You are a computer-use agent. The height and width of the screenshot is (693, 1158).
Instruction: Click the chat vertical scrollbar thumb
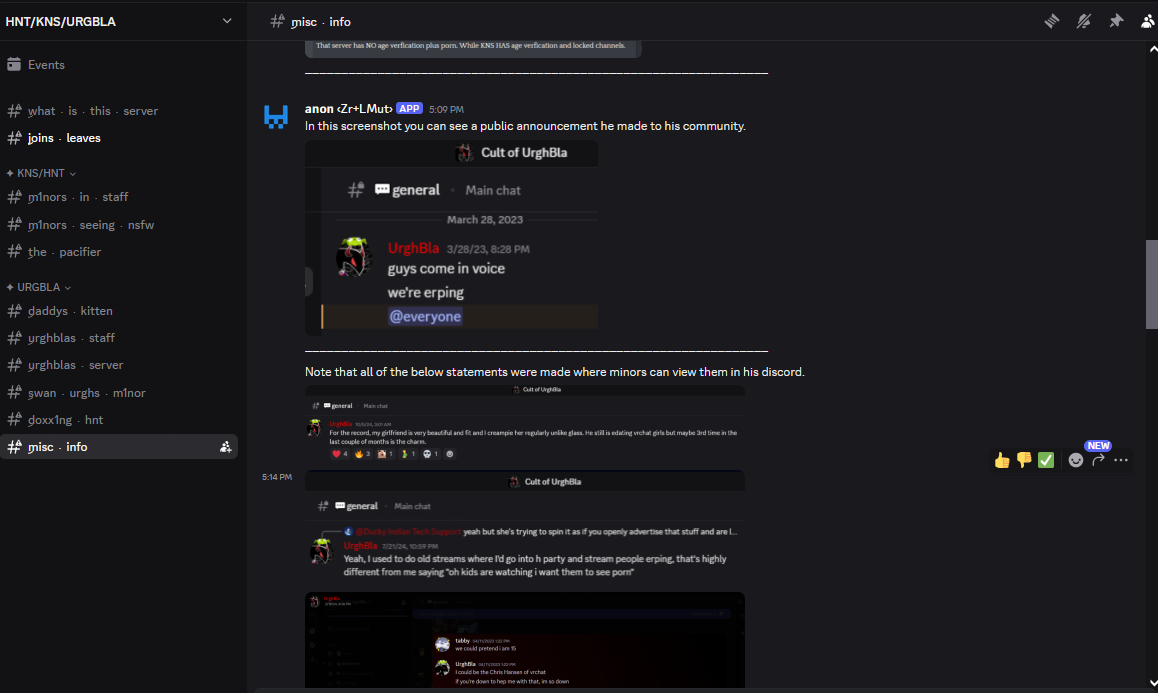pyautogui.click(x=1151, y=284)
